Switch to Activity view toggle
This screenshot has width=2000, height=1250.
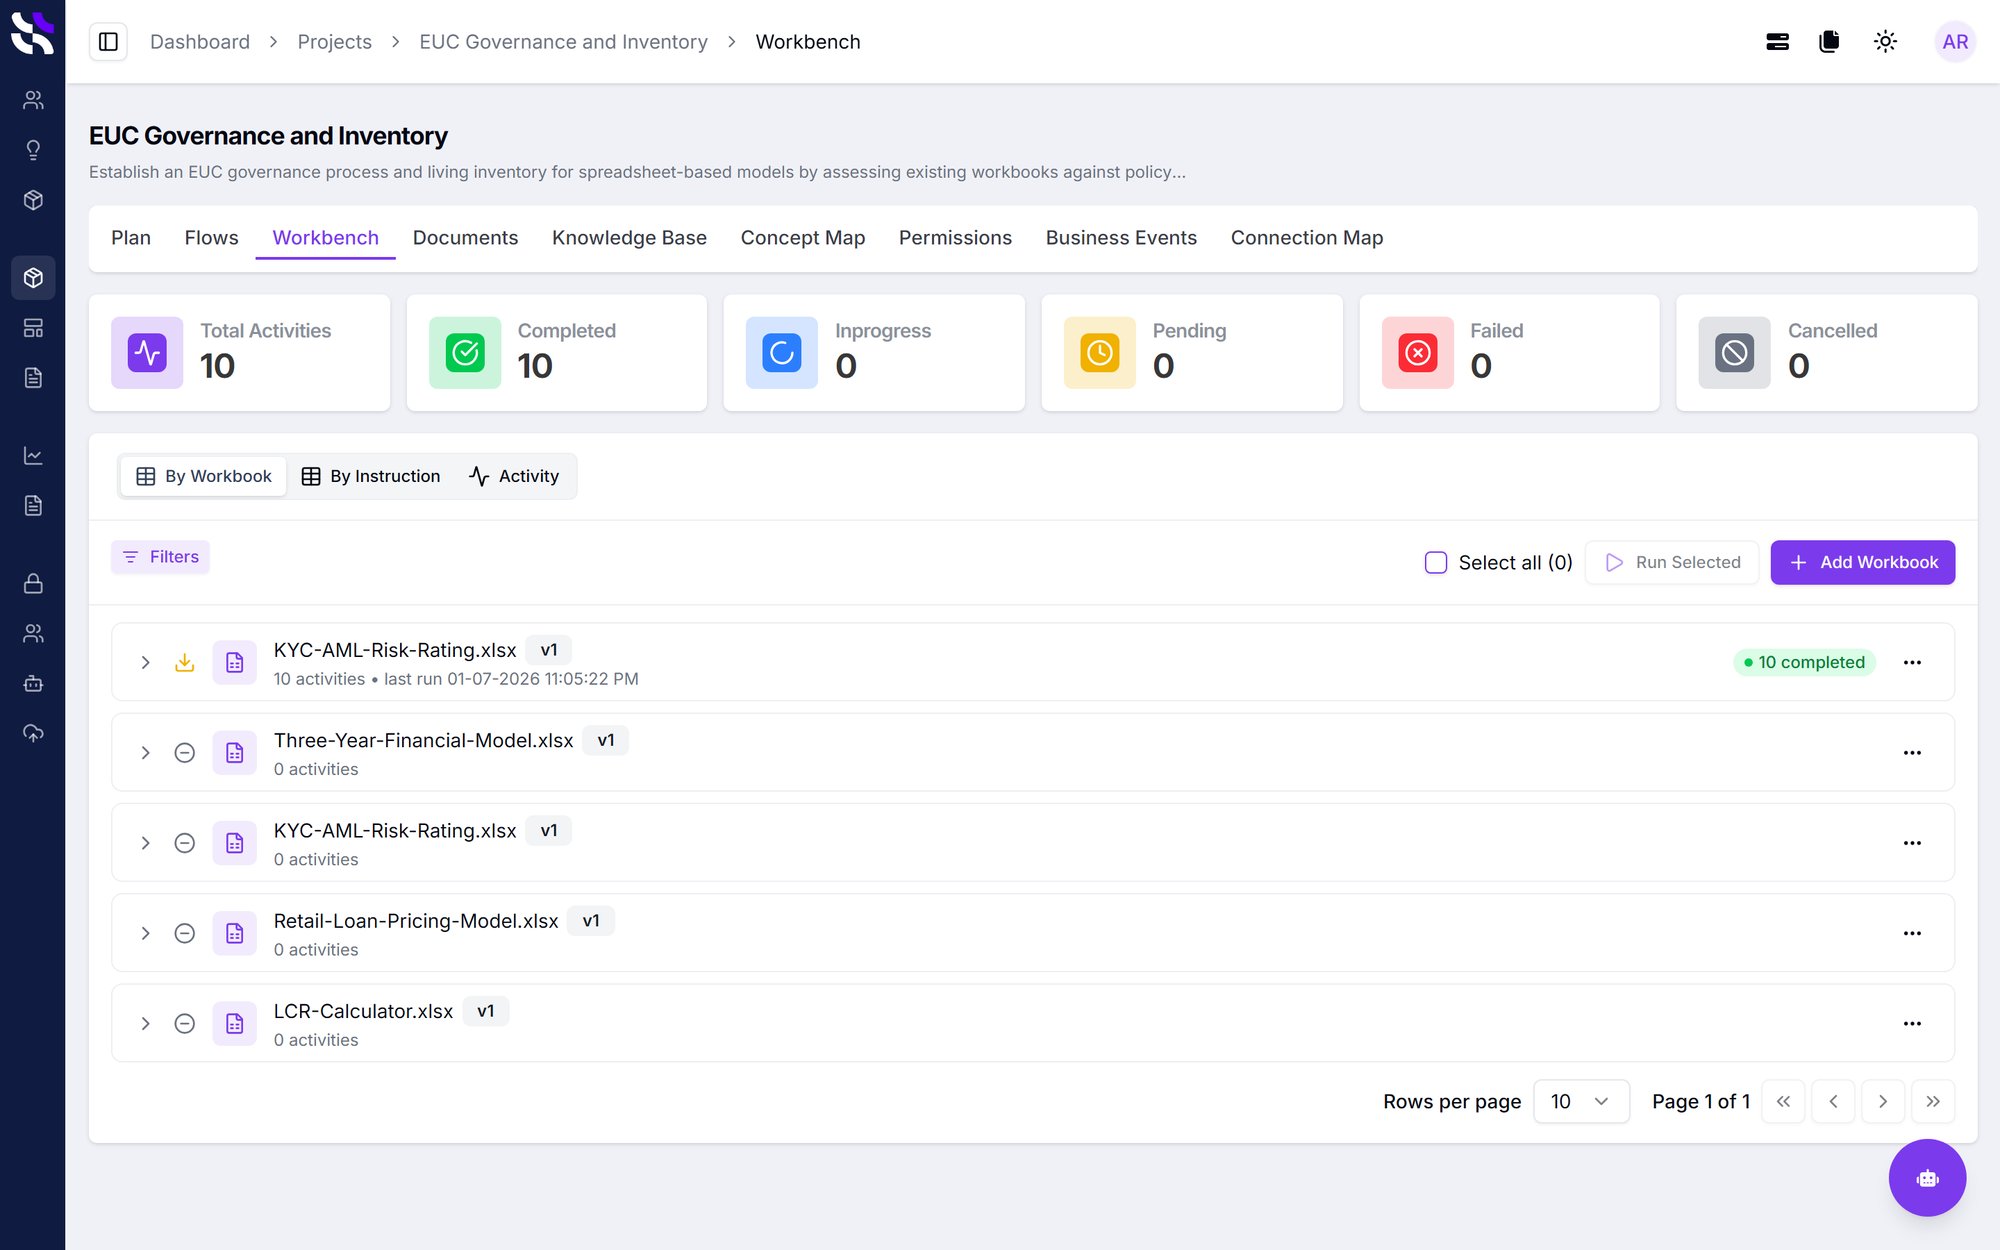pyautogui.click(x=514, y=476)
